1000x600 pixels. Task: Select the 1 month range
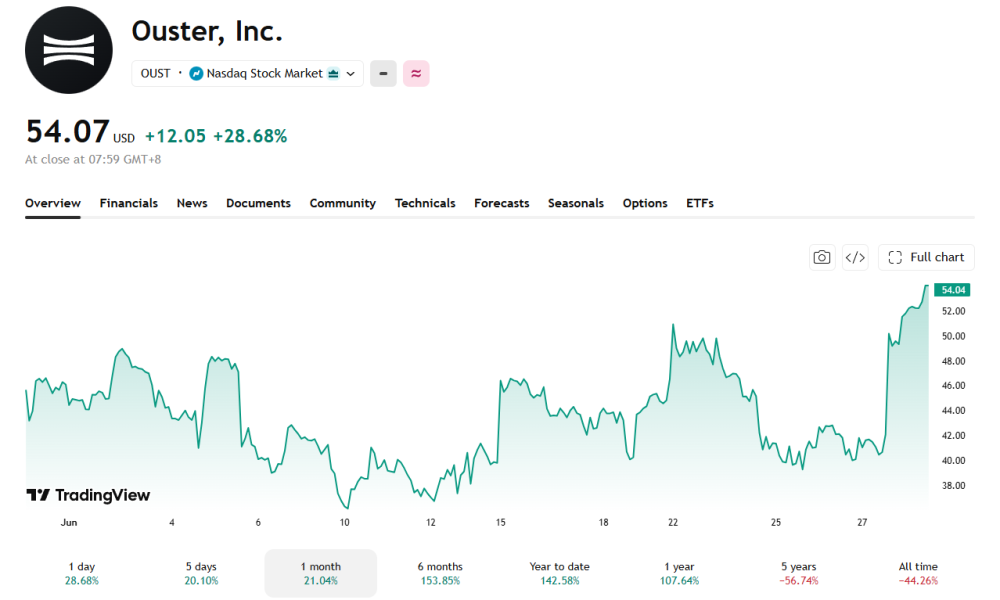pyautogui.click(x=321, y=573)
